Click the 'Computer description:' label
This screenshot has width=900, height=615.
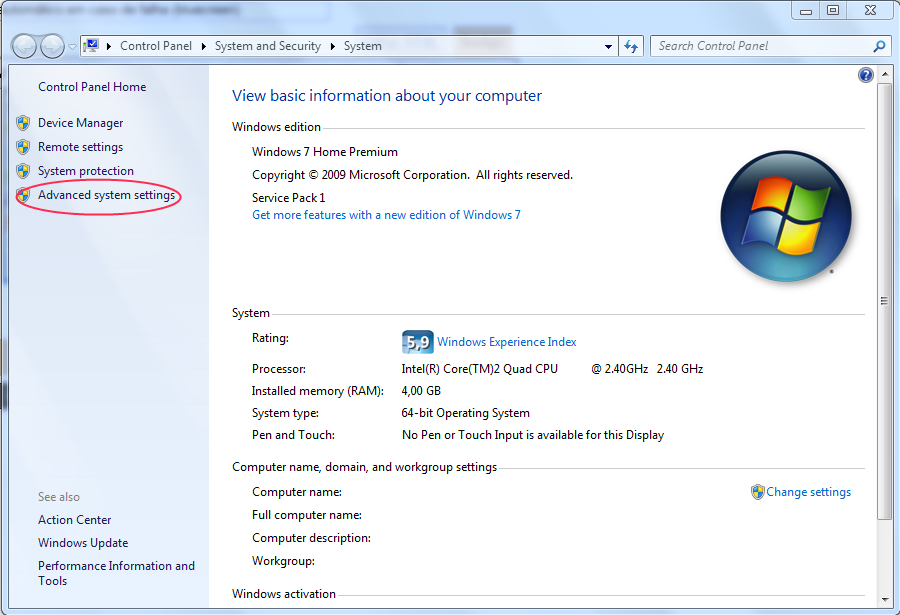pyautogui.click(x=311, y=538)
